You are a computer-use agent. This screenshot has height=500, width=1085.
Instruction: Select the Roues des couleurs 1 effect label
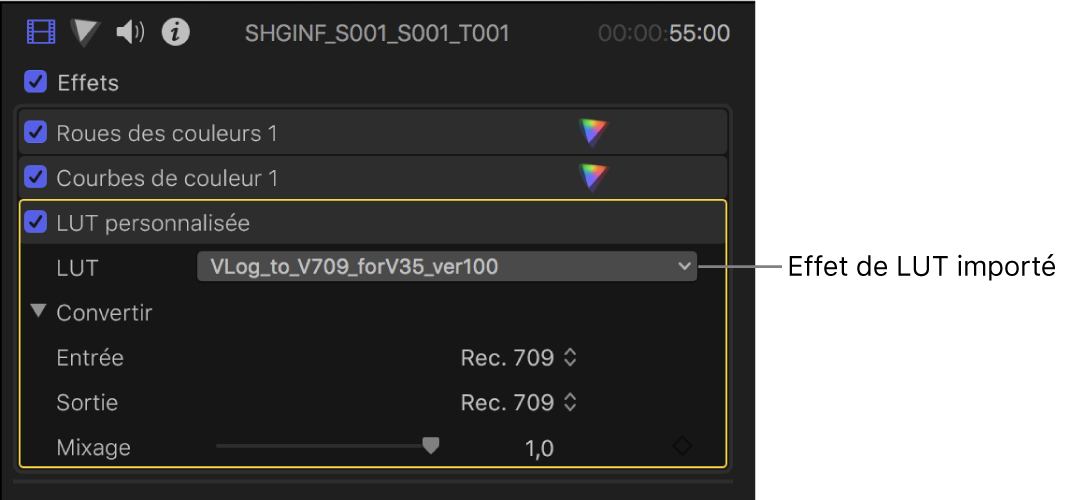pos(166,132)
